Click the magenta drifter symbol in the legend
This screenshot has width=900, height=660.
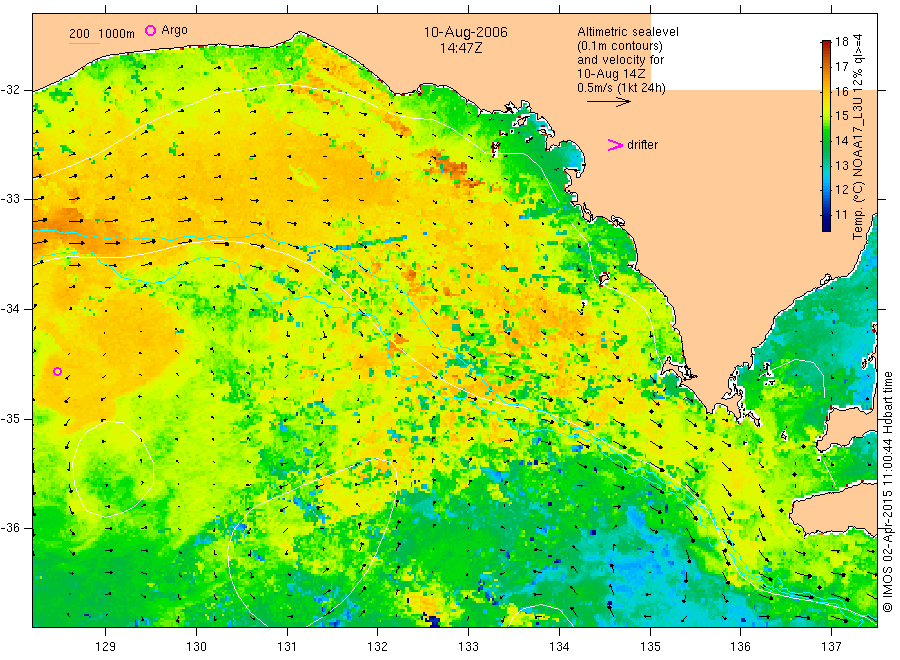(615, 145)
